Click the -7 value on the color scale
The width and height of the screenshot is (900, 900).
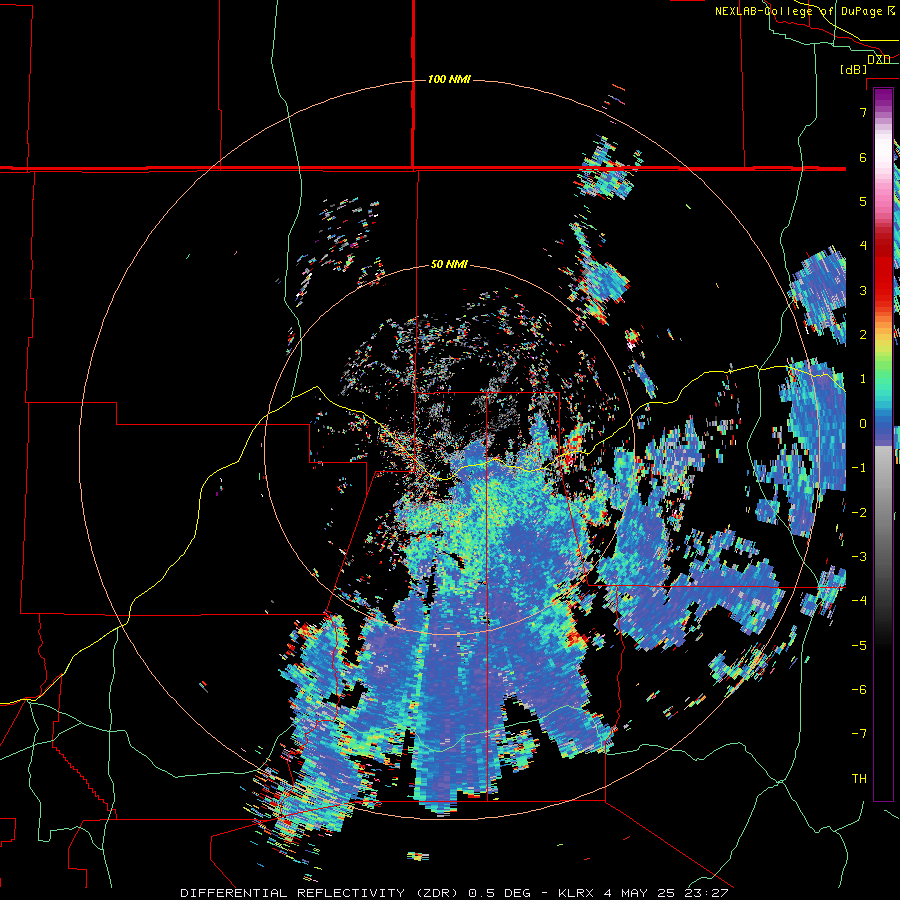(x=859, y=734)
